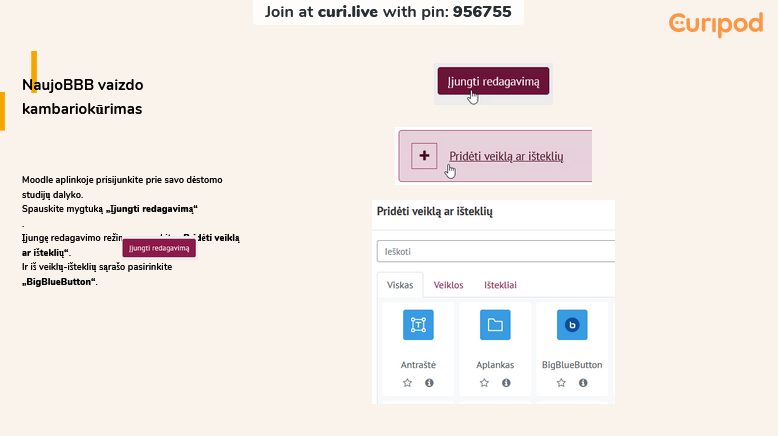
Task: Switch to the Ištekliai tab
Action: click(x=500, y=285)
